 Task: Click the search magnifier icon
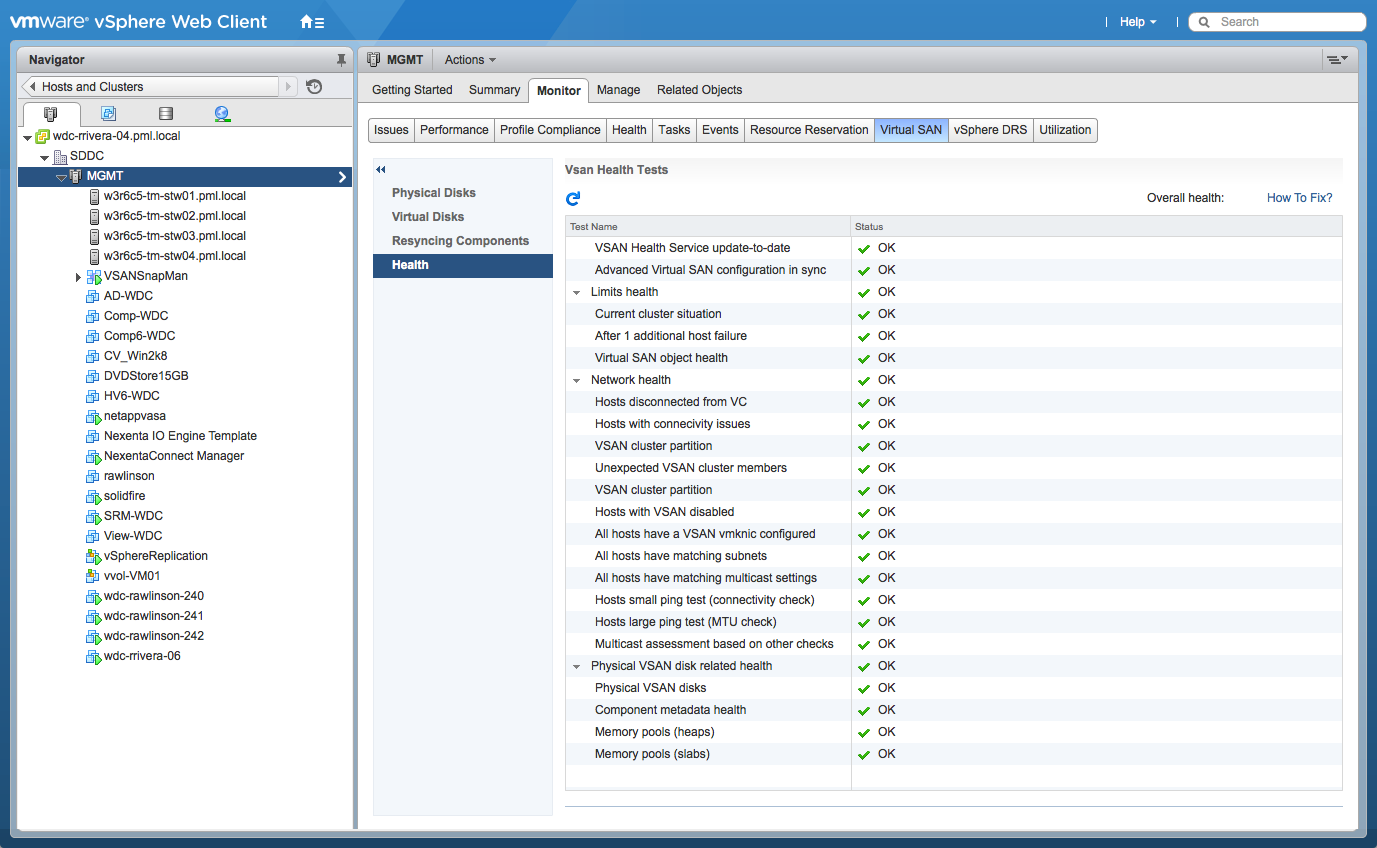(x=1205, y=22)
